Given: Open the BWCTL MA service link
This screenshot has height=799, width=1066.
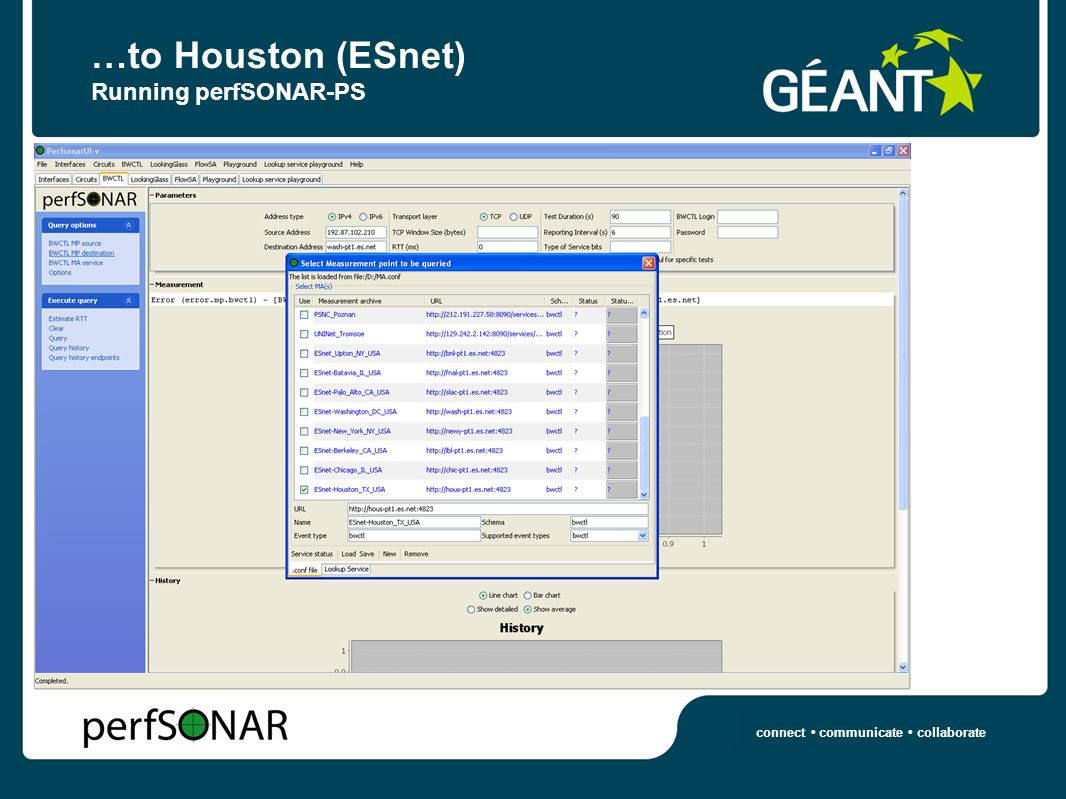Looking at the screenshot, I should [75, 262].
